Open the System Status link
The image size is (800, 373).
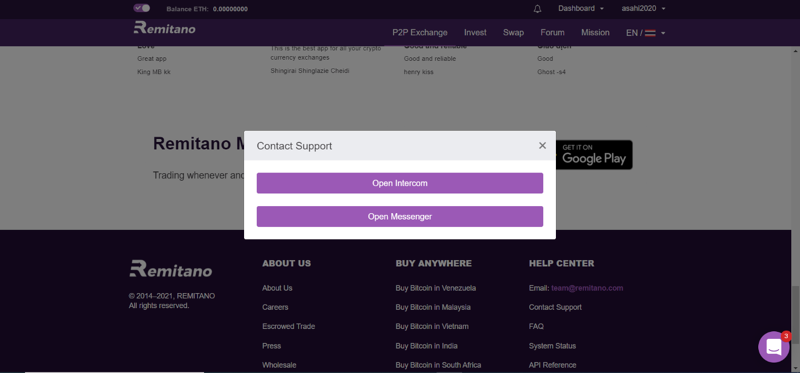click(x=552, y=346)
